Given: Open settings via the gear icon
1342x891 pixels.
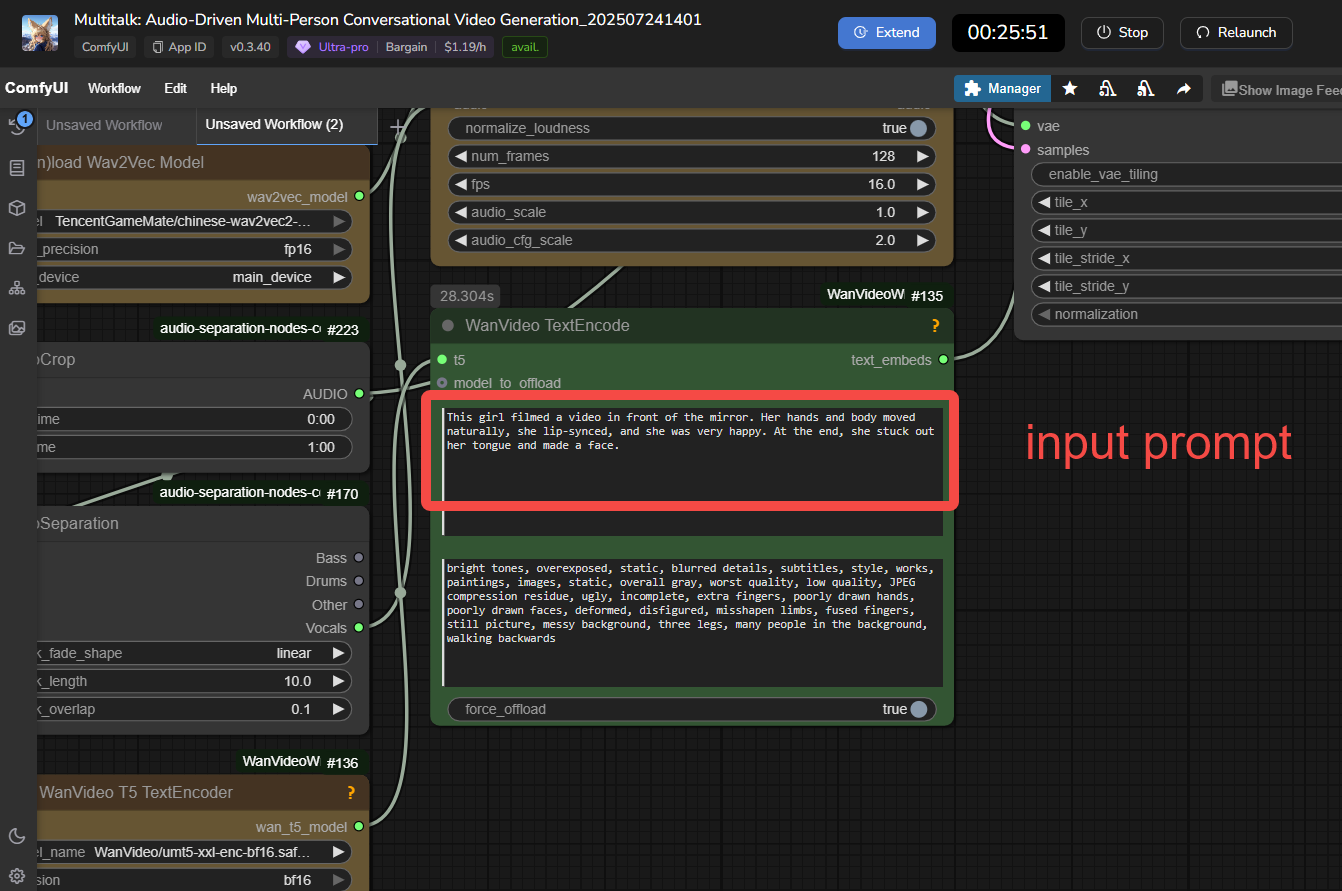Looking at the screenshot, I should [17, 876].
